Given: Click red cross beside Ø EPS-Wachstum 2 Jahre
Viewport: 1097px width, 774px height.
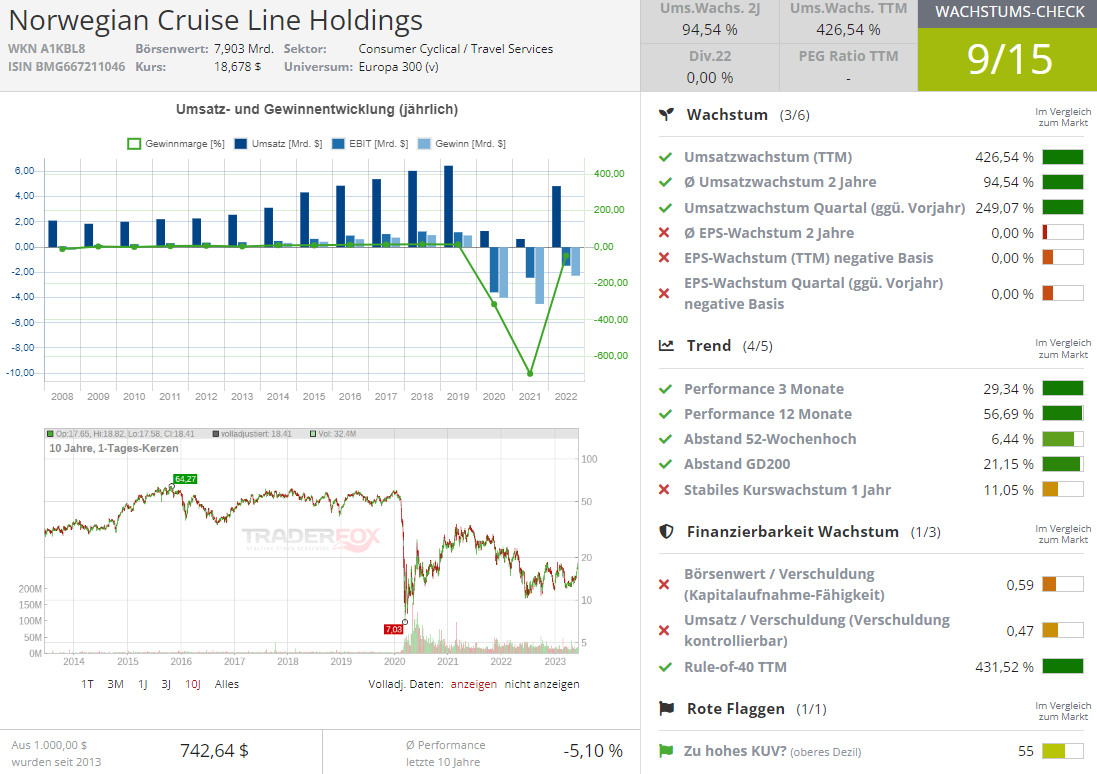Looking at the screenshot, I should 665,233.
